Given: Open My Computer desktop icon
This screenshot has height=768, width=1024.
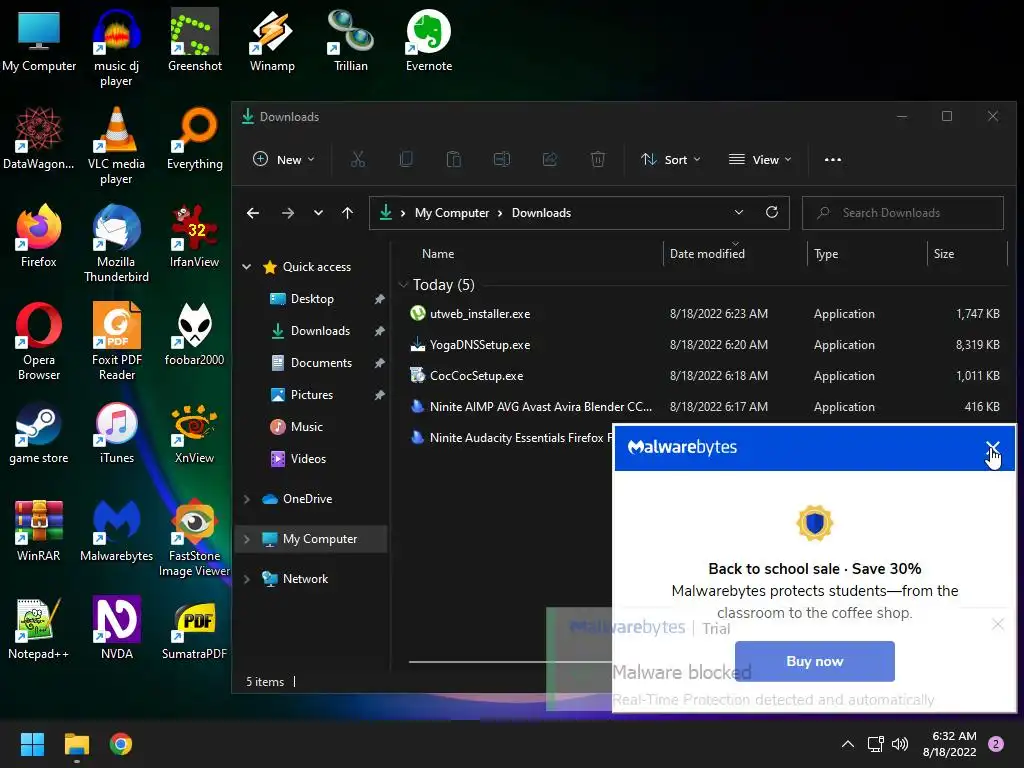Looking at the screenshot, I should pos(39,40).
